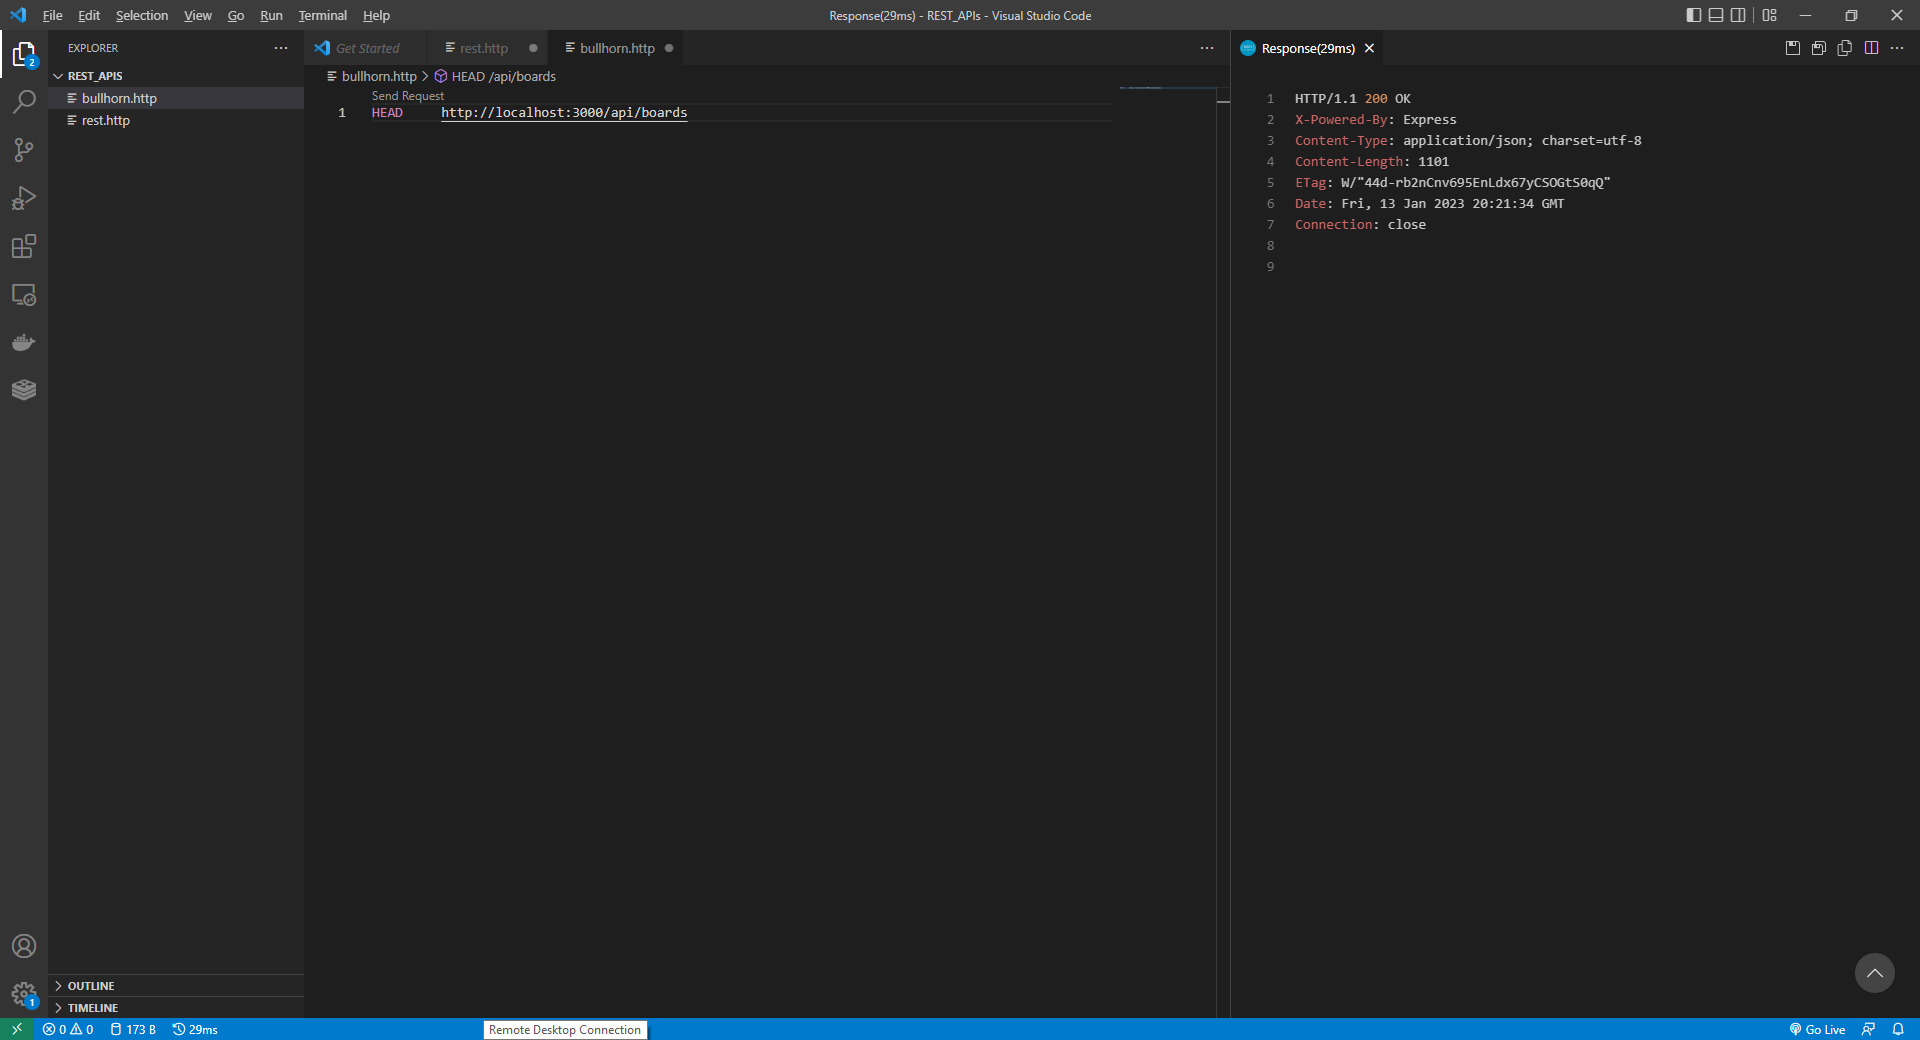Collapse the REST_APIS folder

pyautogui.click(x=176, y=76)
